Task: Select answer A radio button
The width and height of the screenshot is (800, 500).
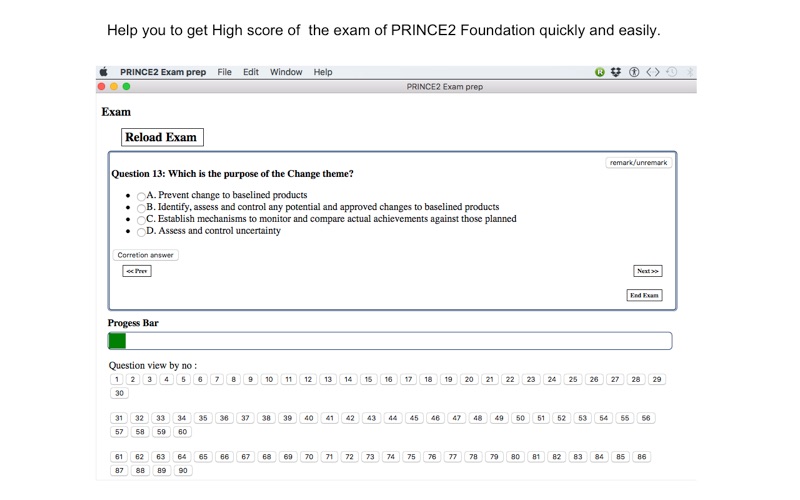Action: (x=141, y=196)
